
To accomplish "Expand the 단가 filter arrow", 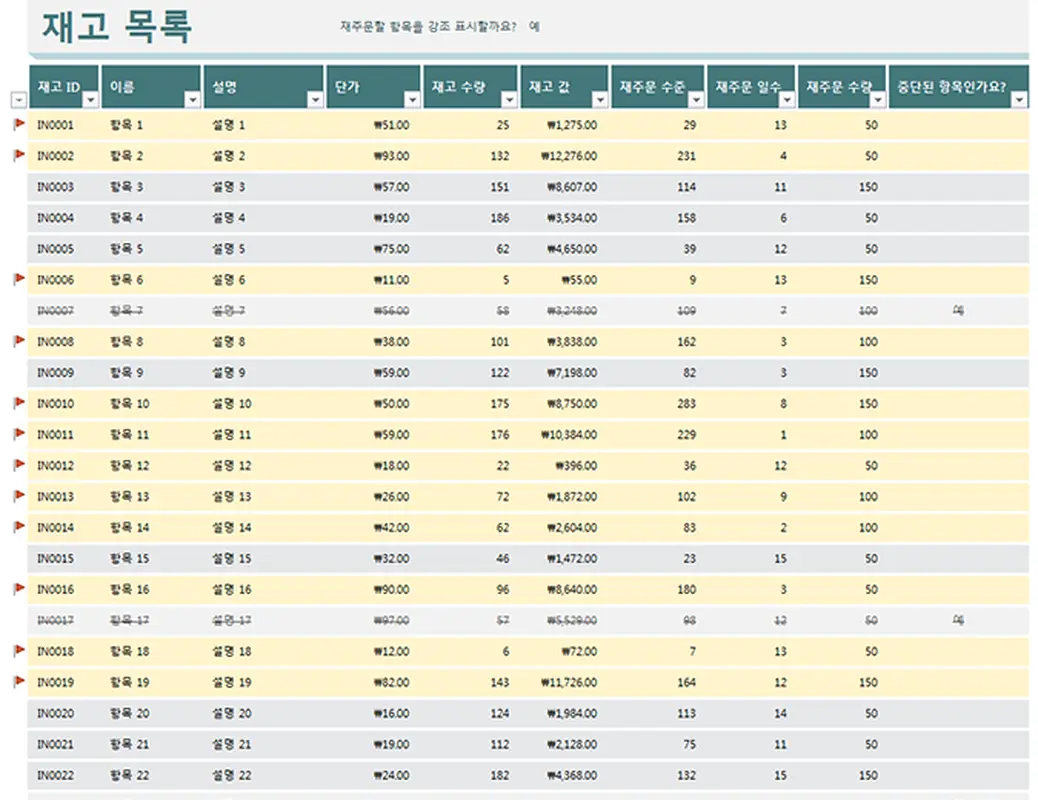I will coord(412,99).
